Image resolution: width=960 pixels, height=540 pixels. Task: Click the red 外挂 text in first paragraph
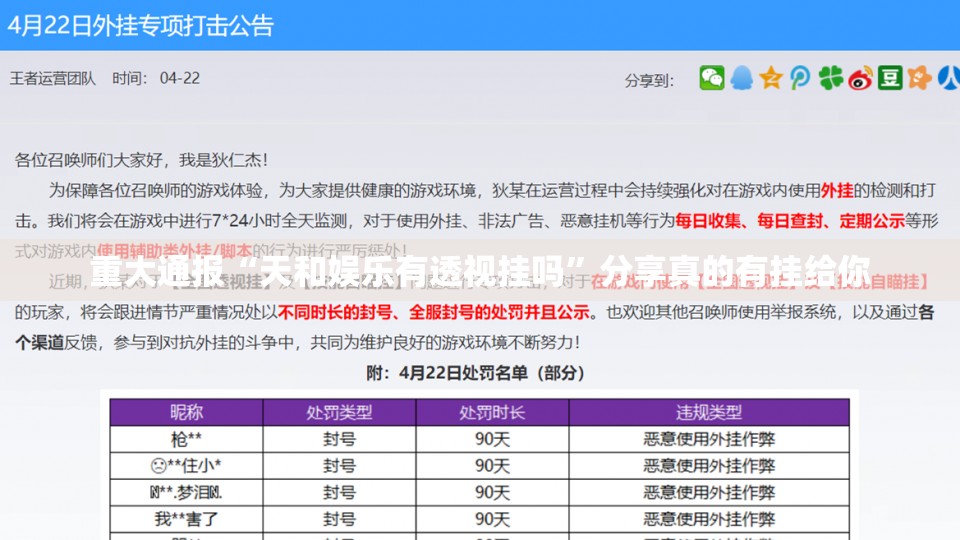pyautogui.click(x=836, y=189)
